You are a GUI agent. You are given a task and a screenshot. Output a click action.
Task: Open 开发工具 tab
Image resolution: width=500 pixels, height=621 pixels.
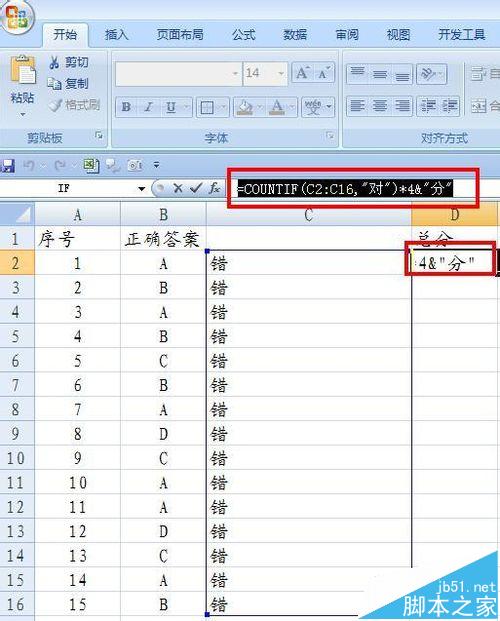462,35
